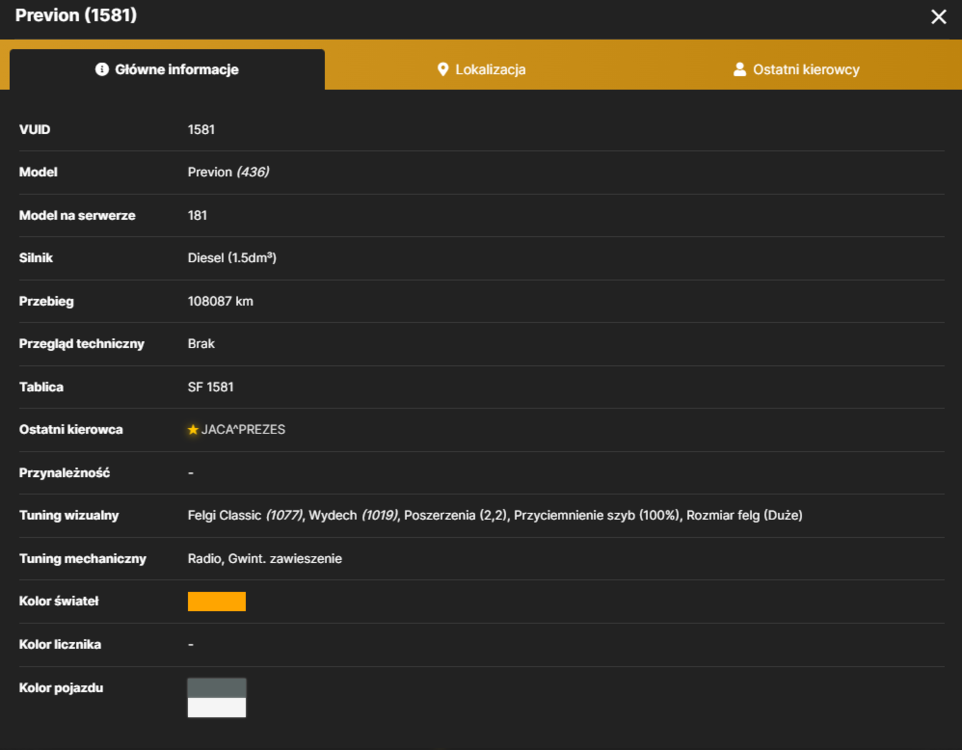Image resolution: width=962 pixels, height=750 pixels.
Task: Click the gold star next to JACA^PREZES
Action: (193, 430)
